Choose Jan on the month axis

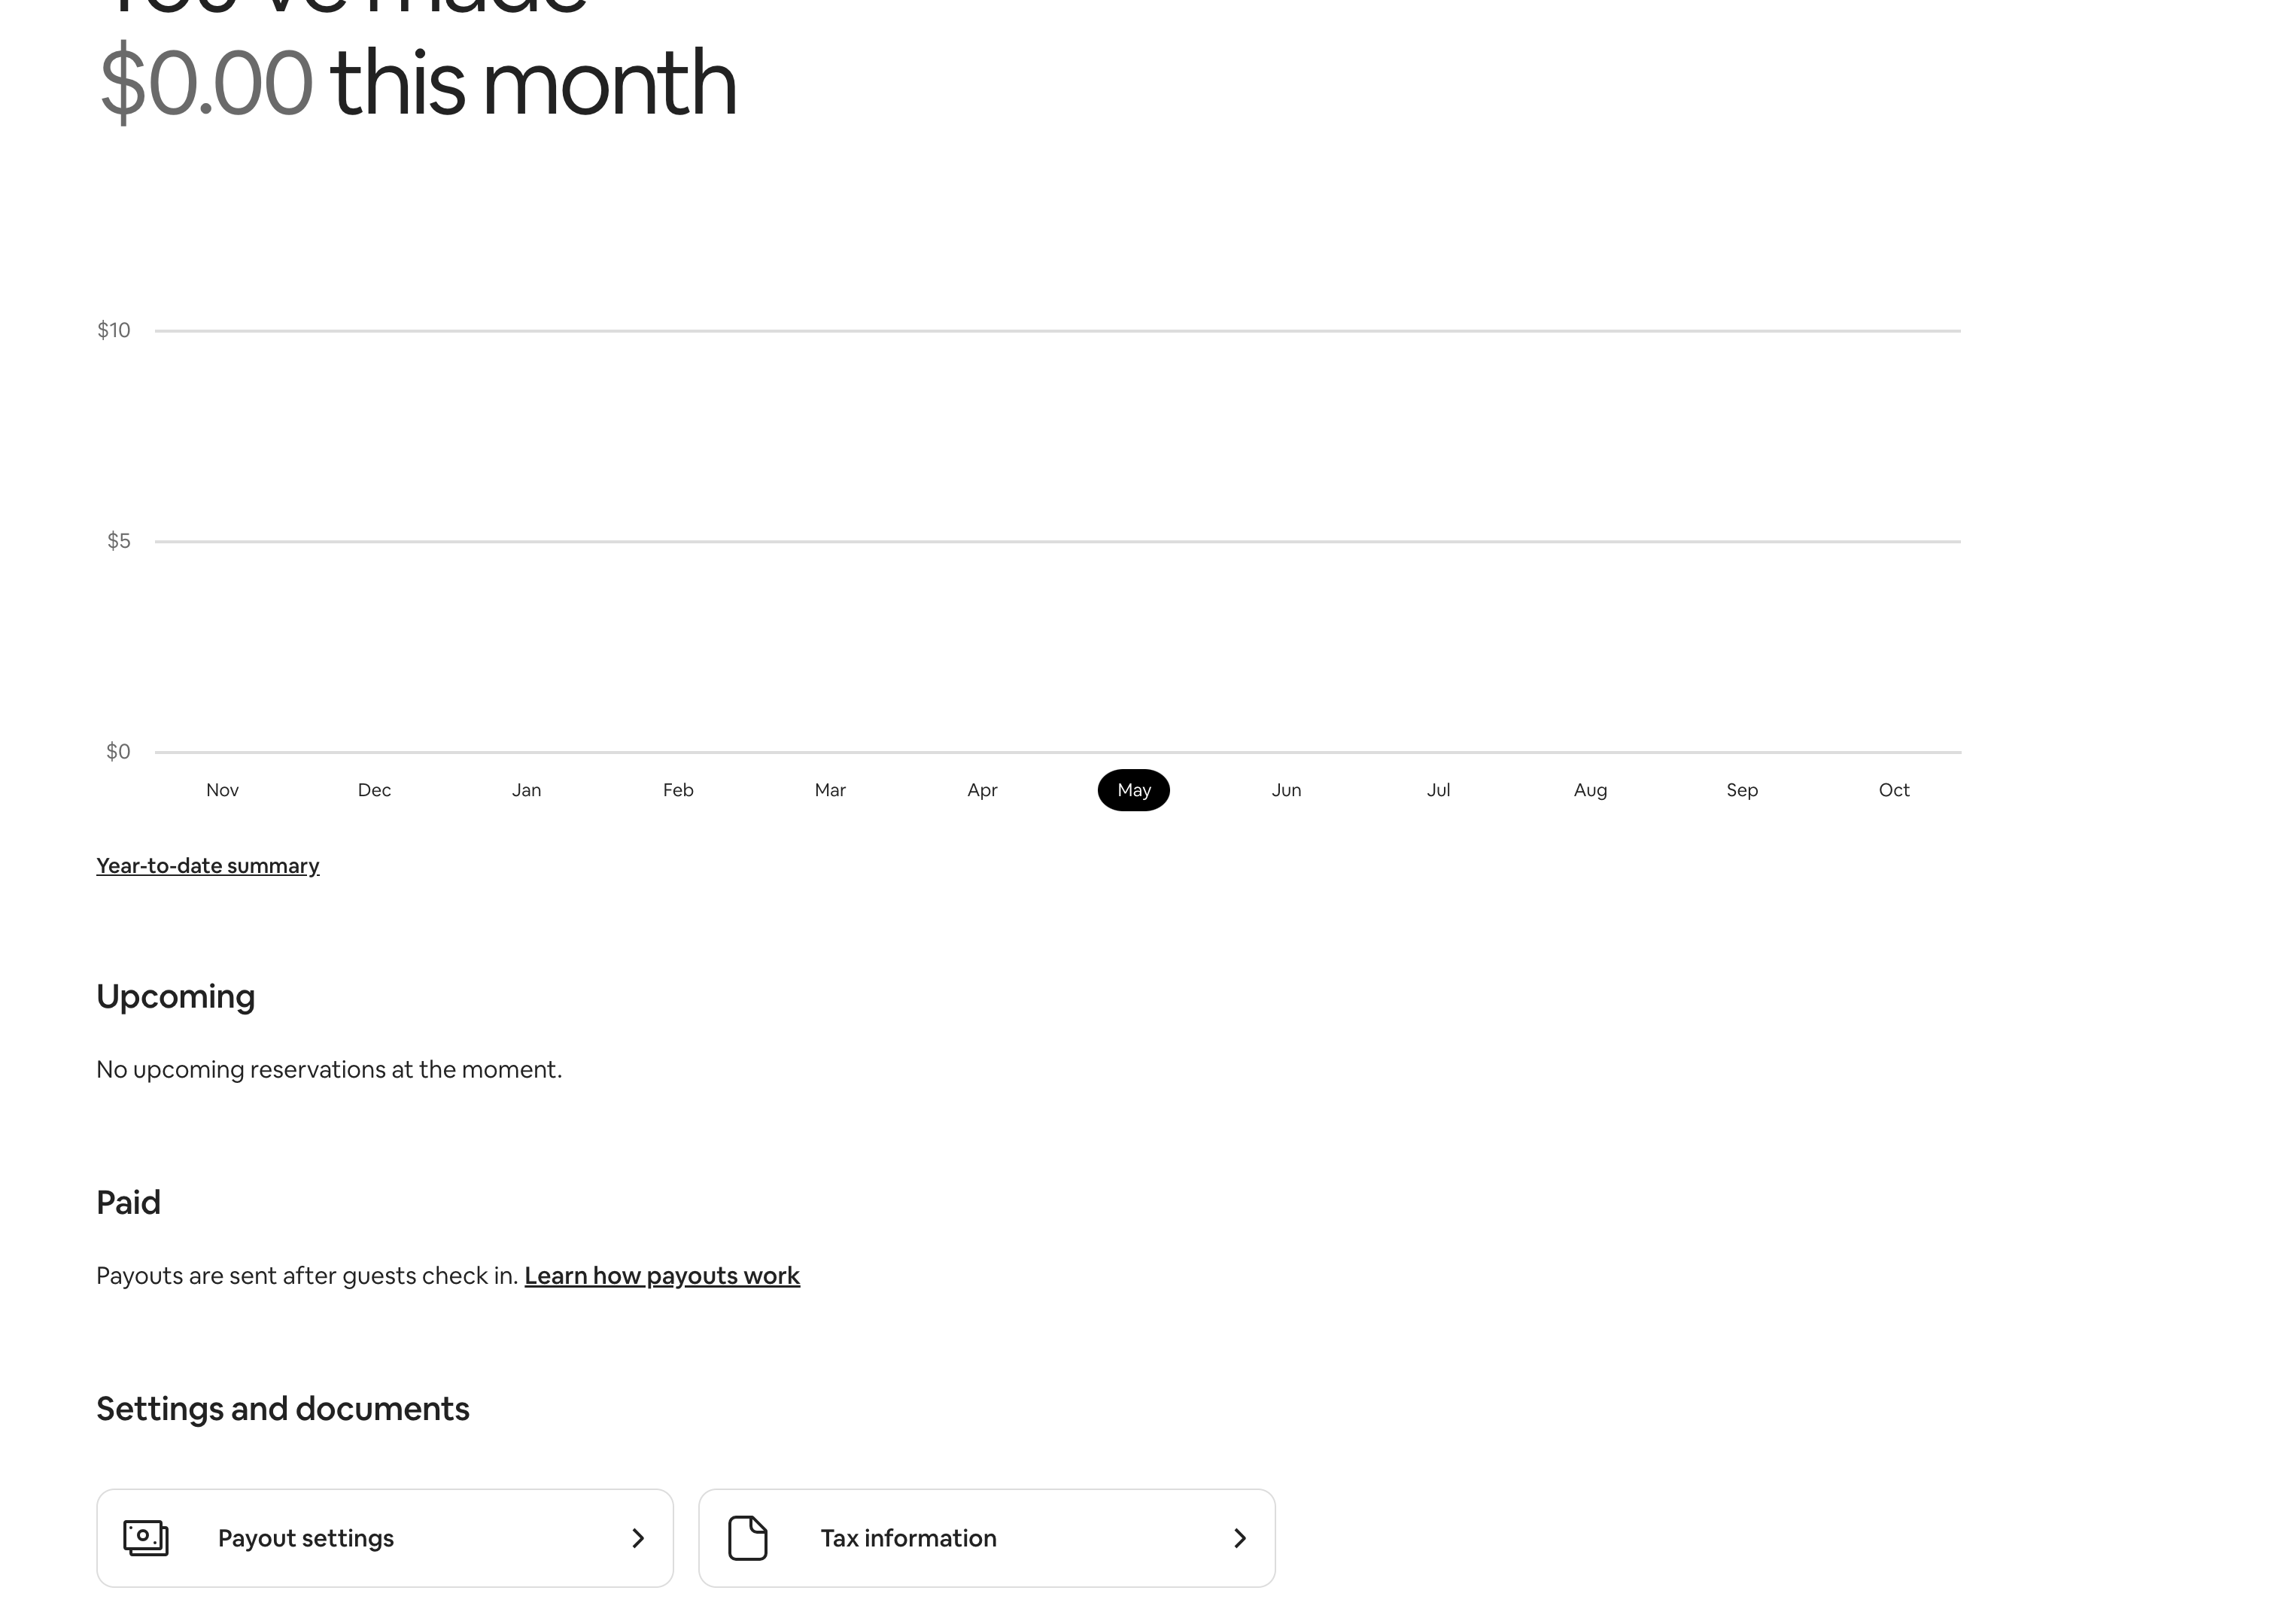(x=526, y=790)
